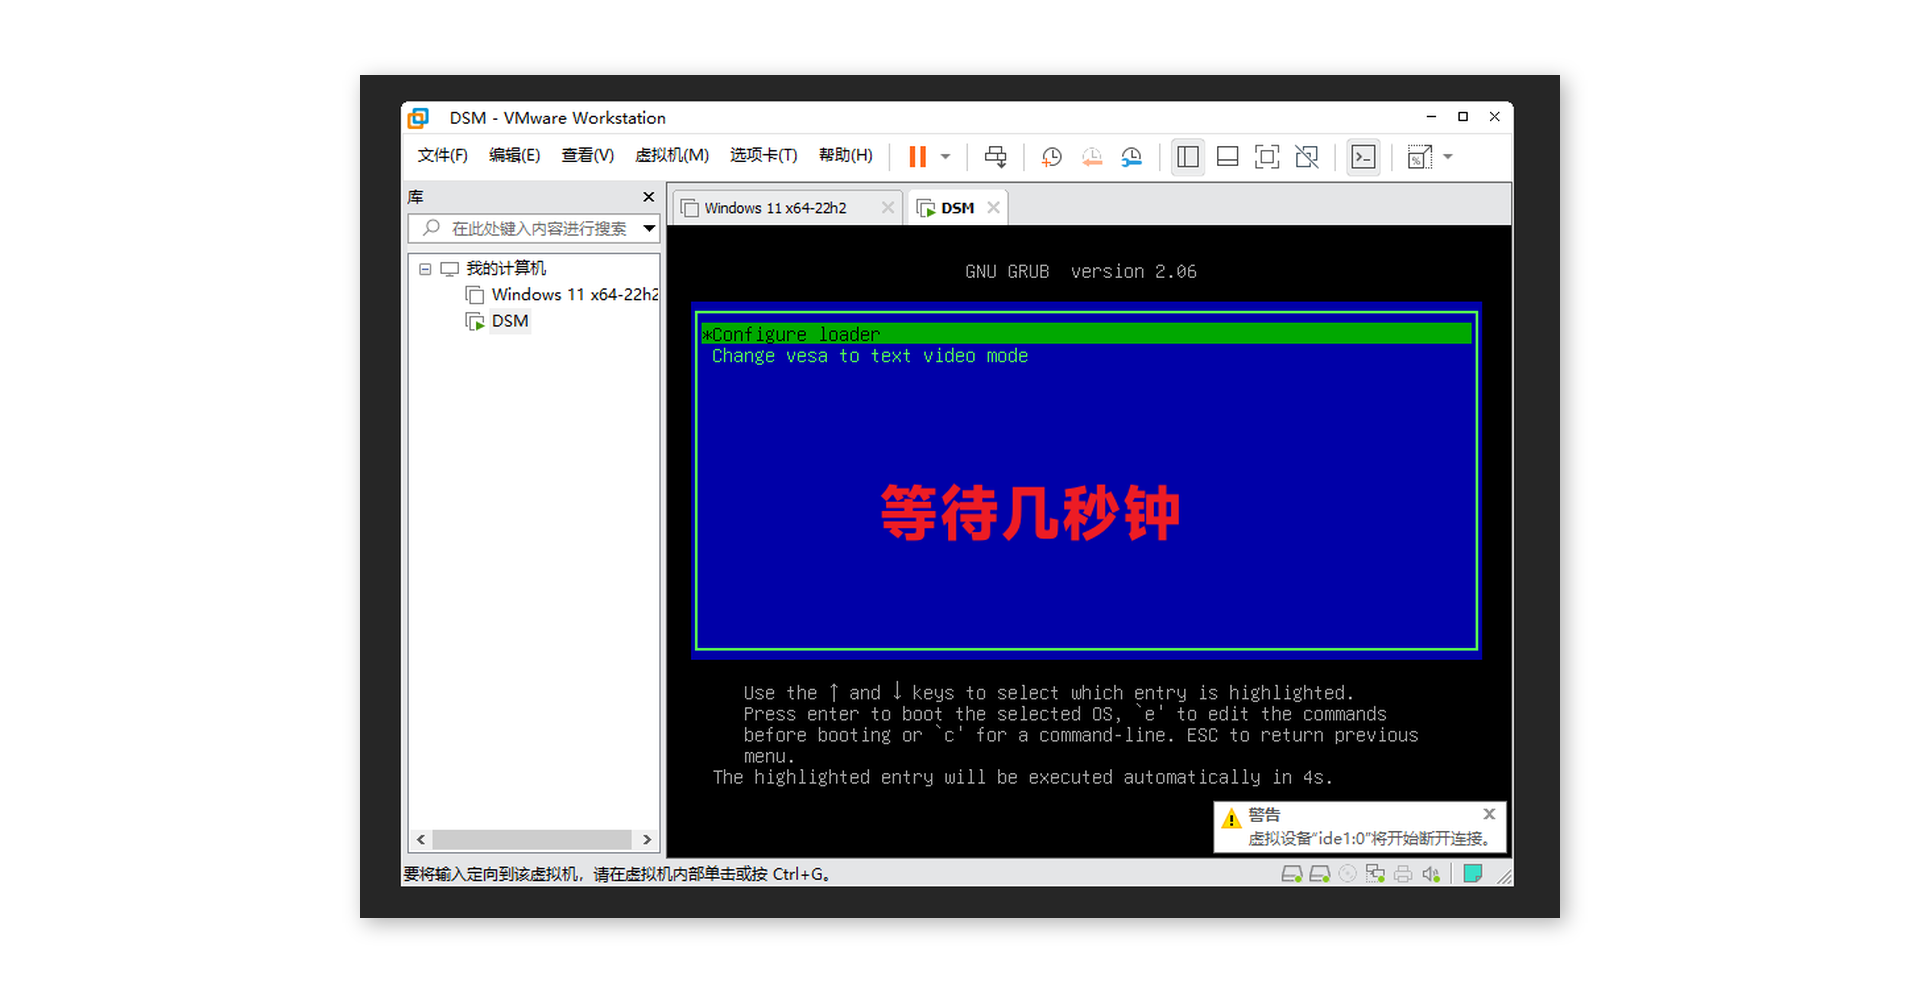This screenshot has width=1920, height=993.
Task: Pause the running virtual machine
Action: 917,157
